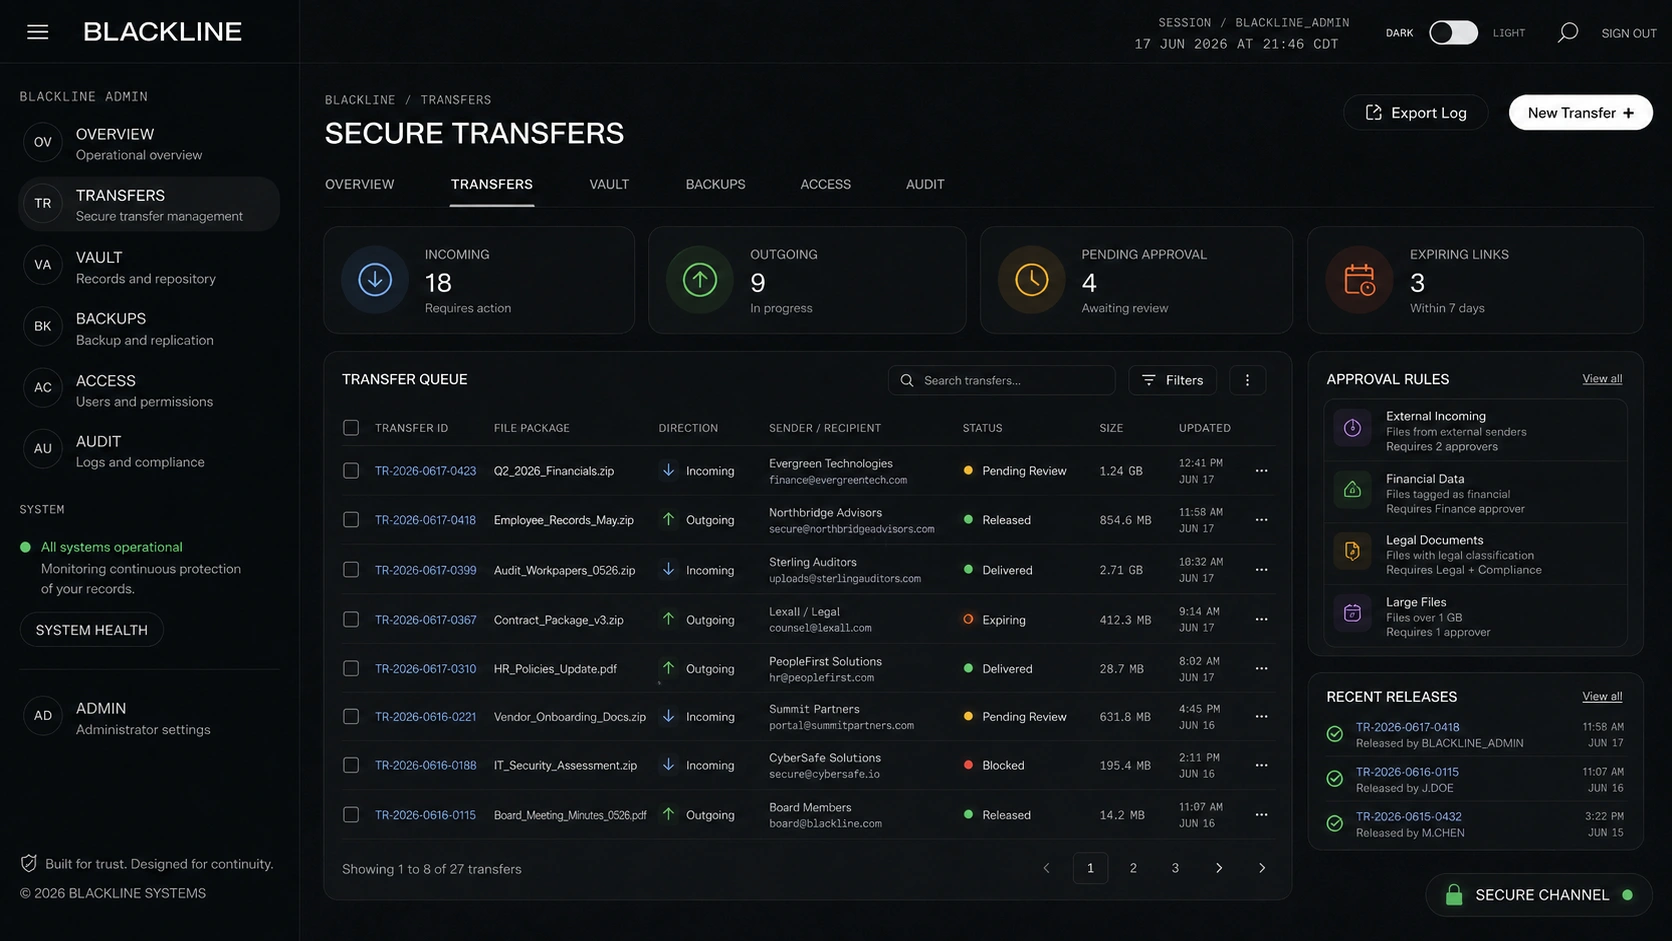Toggle the Dark/Light theme switch
Image resolution: width=1672 pixels, height=941 pixels.
tap(1453, 33)
